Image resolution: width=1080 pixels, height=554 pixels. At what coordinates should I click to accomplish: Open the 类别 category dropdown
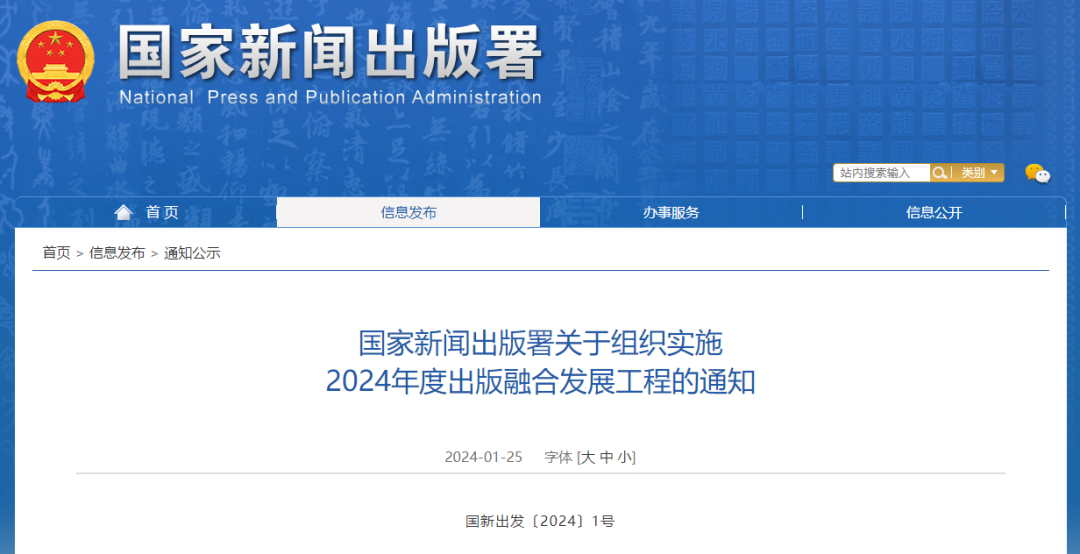coord(979,173)
